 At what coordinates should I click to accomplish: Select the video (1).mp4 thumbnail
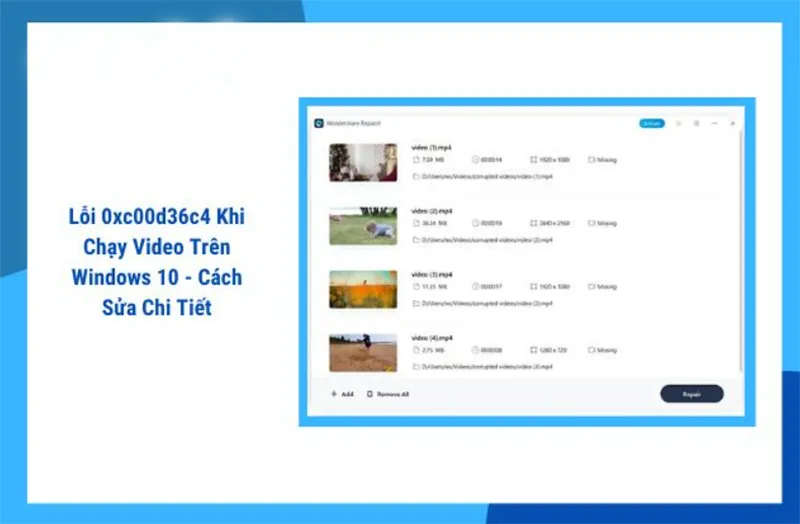[363, 163]
